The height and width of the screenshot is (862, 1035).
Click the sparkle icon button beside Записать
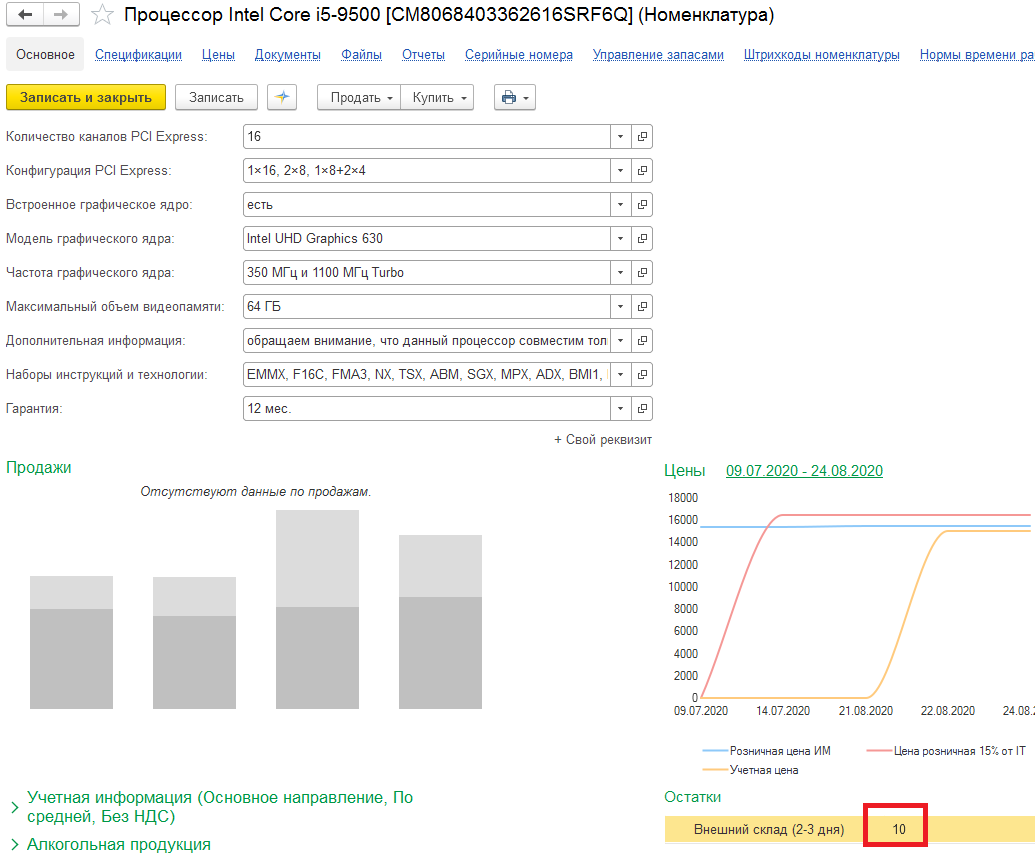pyautogui.click(x=282, y=97)
